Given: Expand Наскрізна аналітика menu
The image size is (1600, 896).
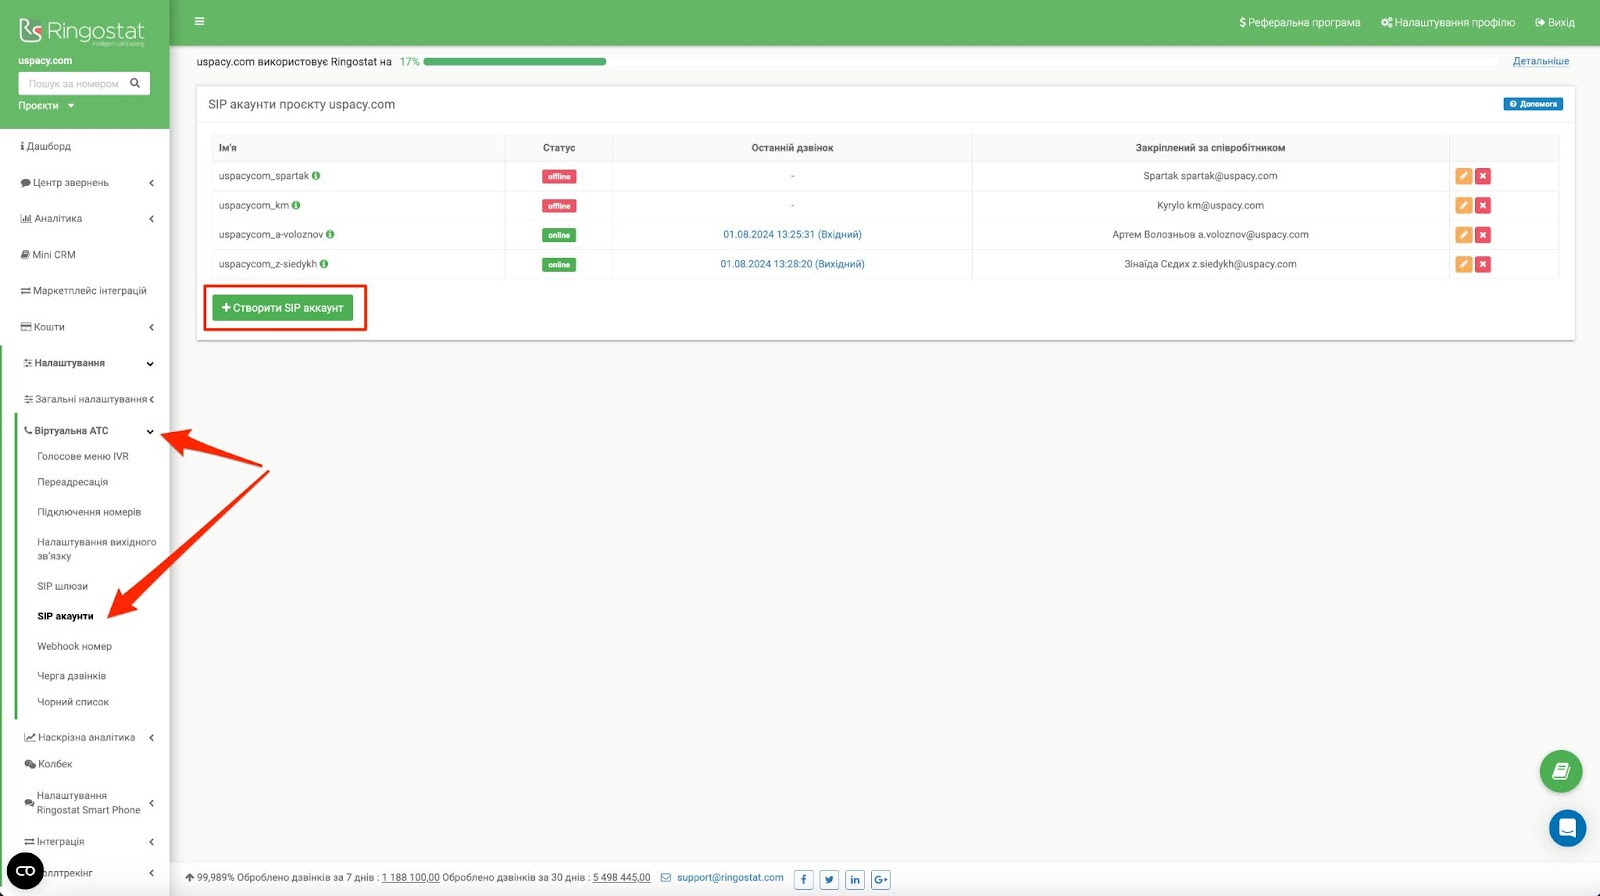Looking at the screenshot, I should click(x=88, y=738).
